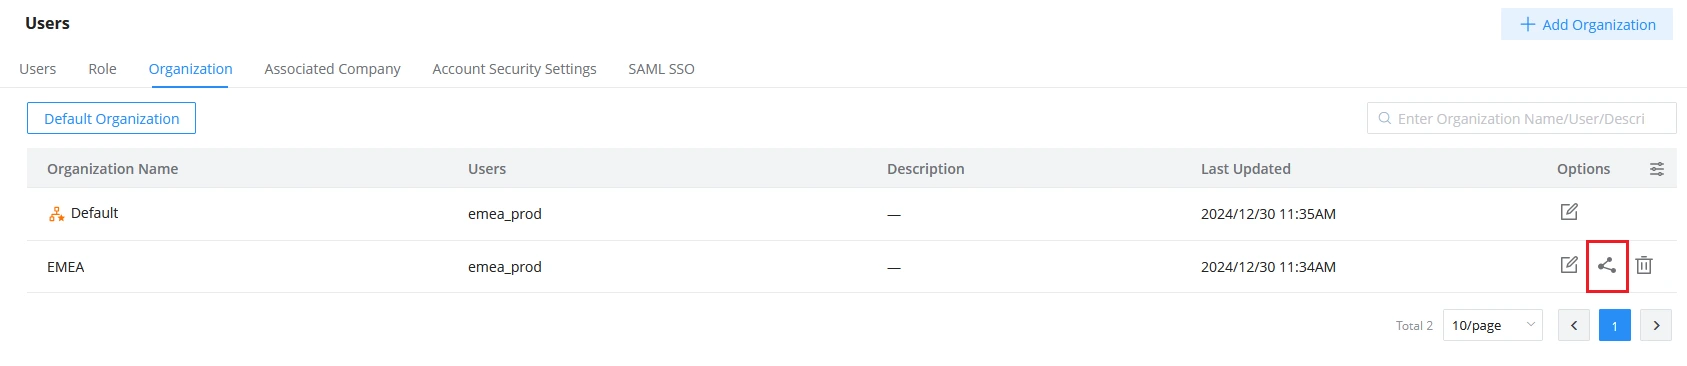Viewport: 1687px width, 366px height.
Task: Switch to the Users tab
Action: (x=38, y=69)
